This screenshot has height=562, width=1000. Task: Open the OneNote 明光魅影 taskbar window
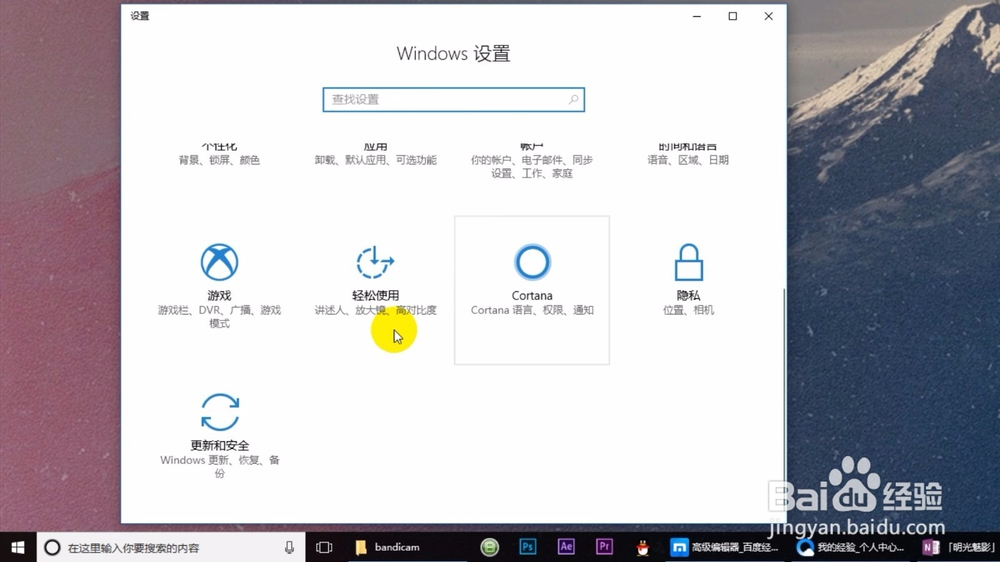959,547
